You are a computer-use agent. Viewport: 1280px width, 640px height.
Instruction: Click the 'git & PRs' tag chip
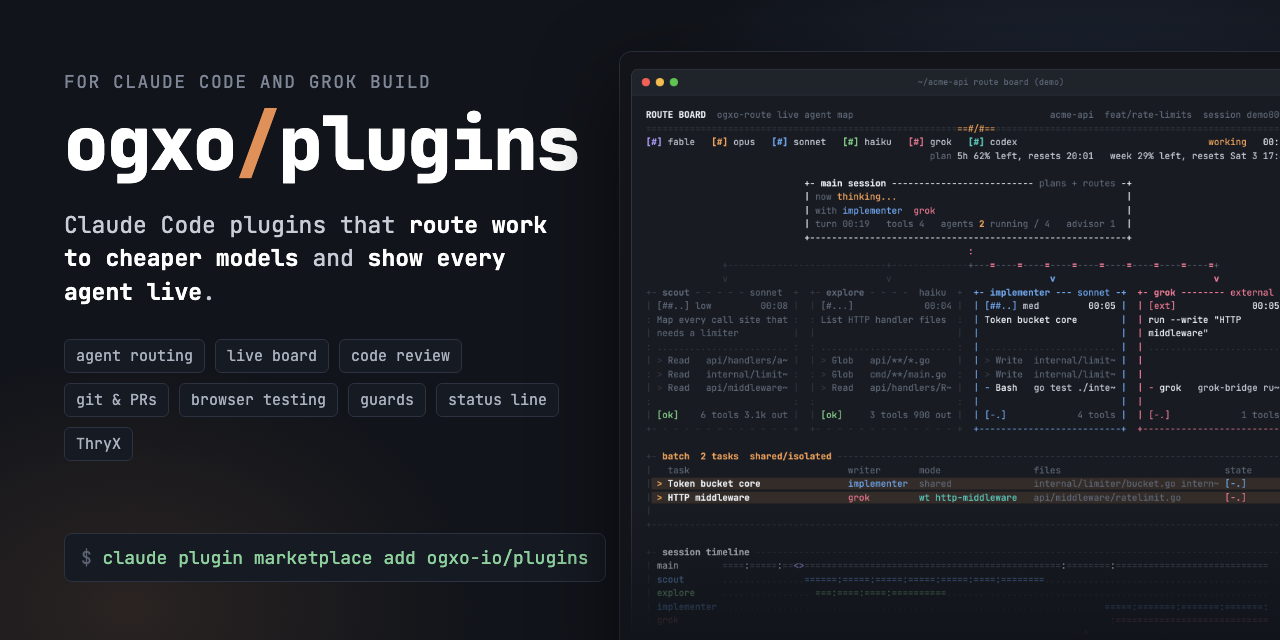(116, 400)
